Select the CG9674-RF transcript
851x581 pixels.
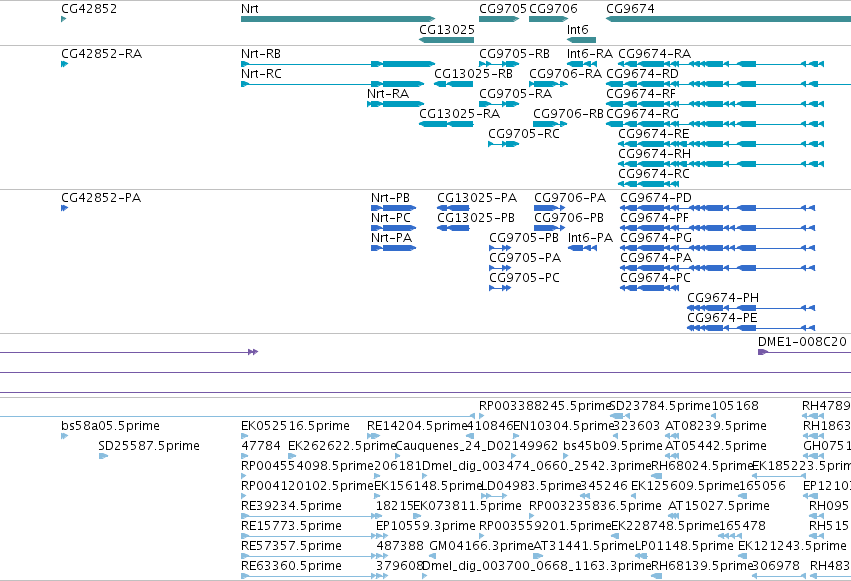pyautogui.click(x=715, y=104)
